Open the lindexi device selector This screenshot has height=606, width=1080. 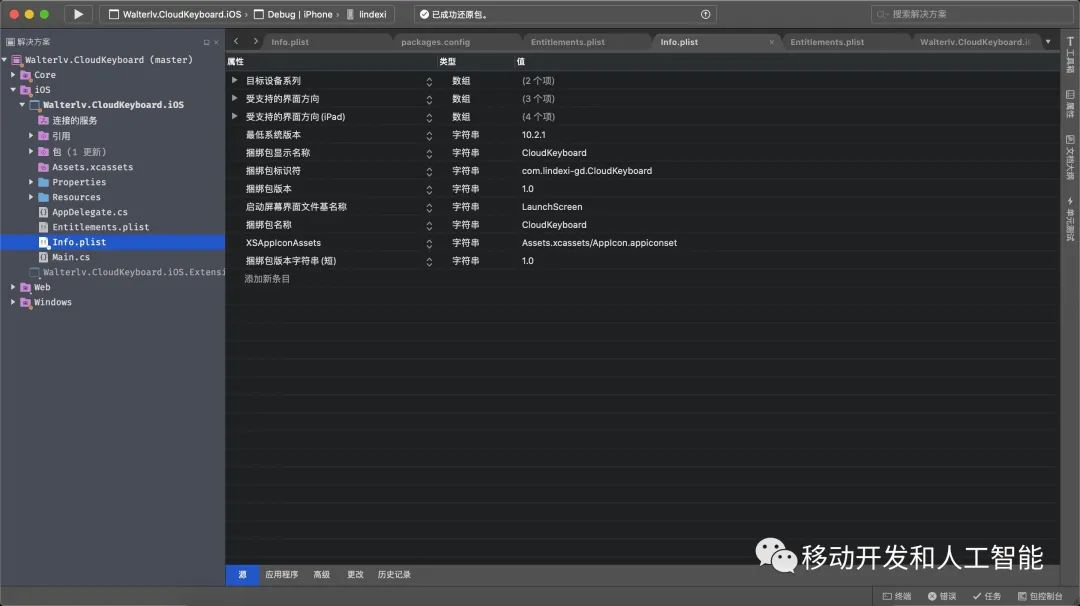coord(366,14)
